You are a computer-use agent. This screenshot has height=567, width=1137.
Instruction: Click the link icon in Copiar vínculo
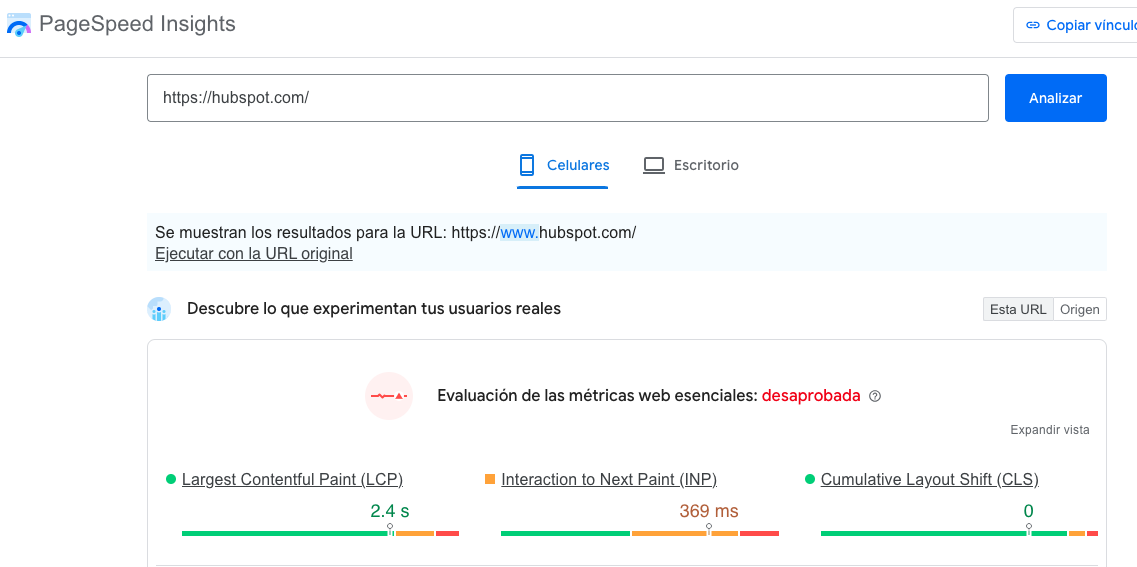click(1033, 25)
